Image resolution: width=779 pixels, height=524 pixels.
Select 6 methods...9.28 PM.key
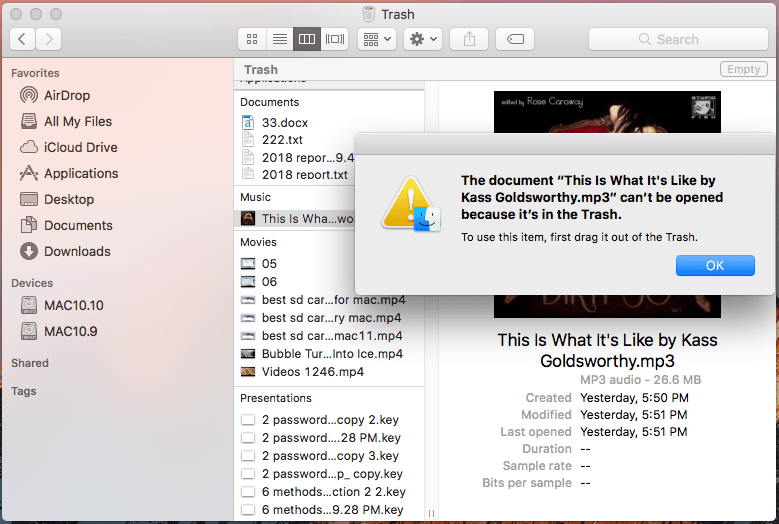[332, 510]
